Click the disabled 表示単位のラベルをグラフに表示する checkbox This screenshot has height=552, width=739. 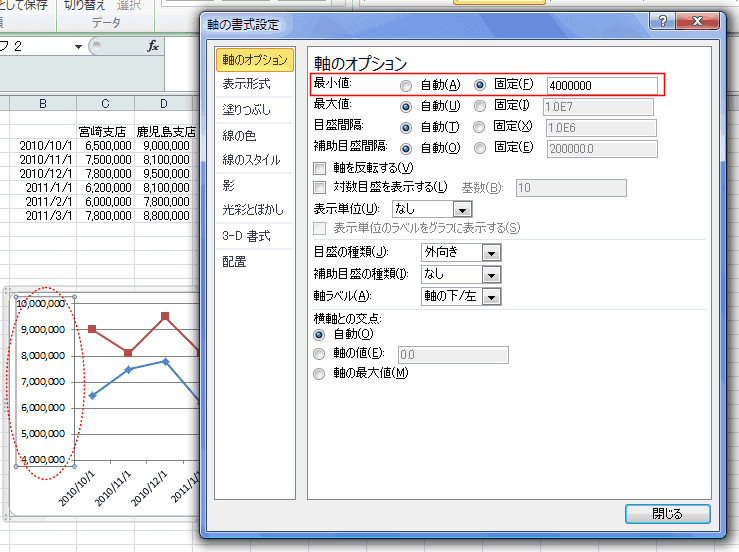[320, 229]
